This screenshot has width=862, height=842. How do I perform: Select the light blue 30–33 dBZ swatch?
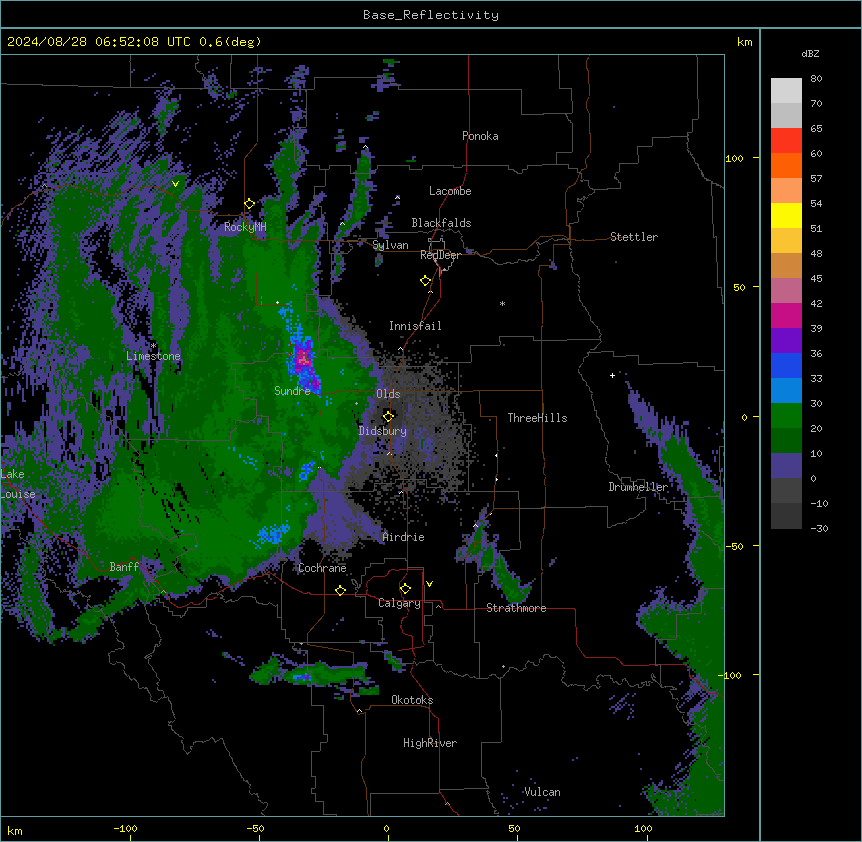click(786, 390)
